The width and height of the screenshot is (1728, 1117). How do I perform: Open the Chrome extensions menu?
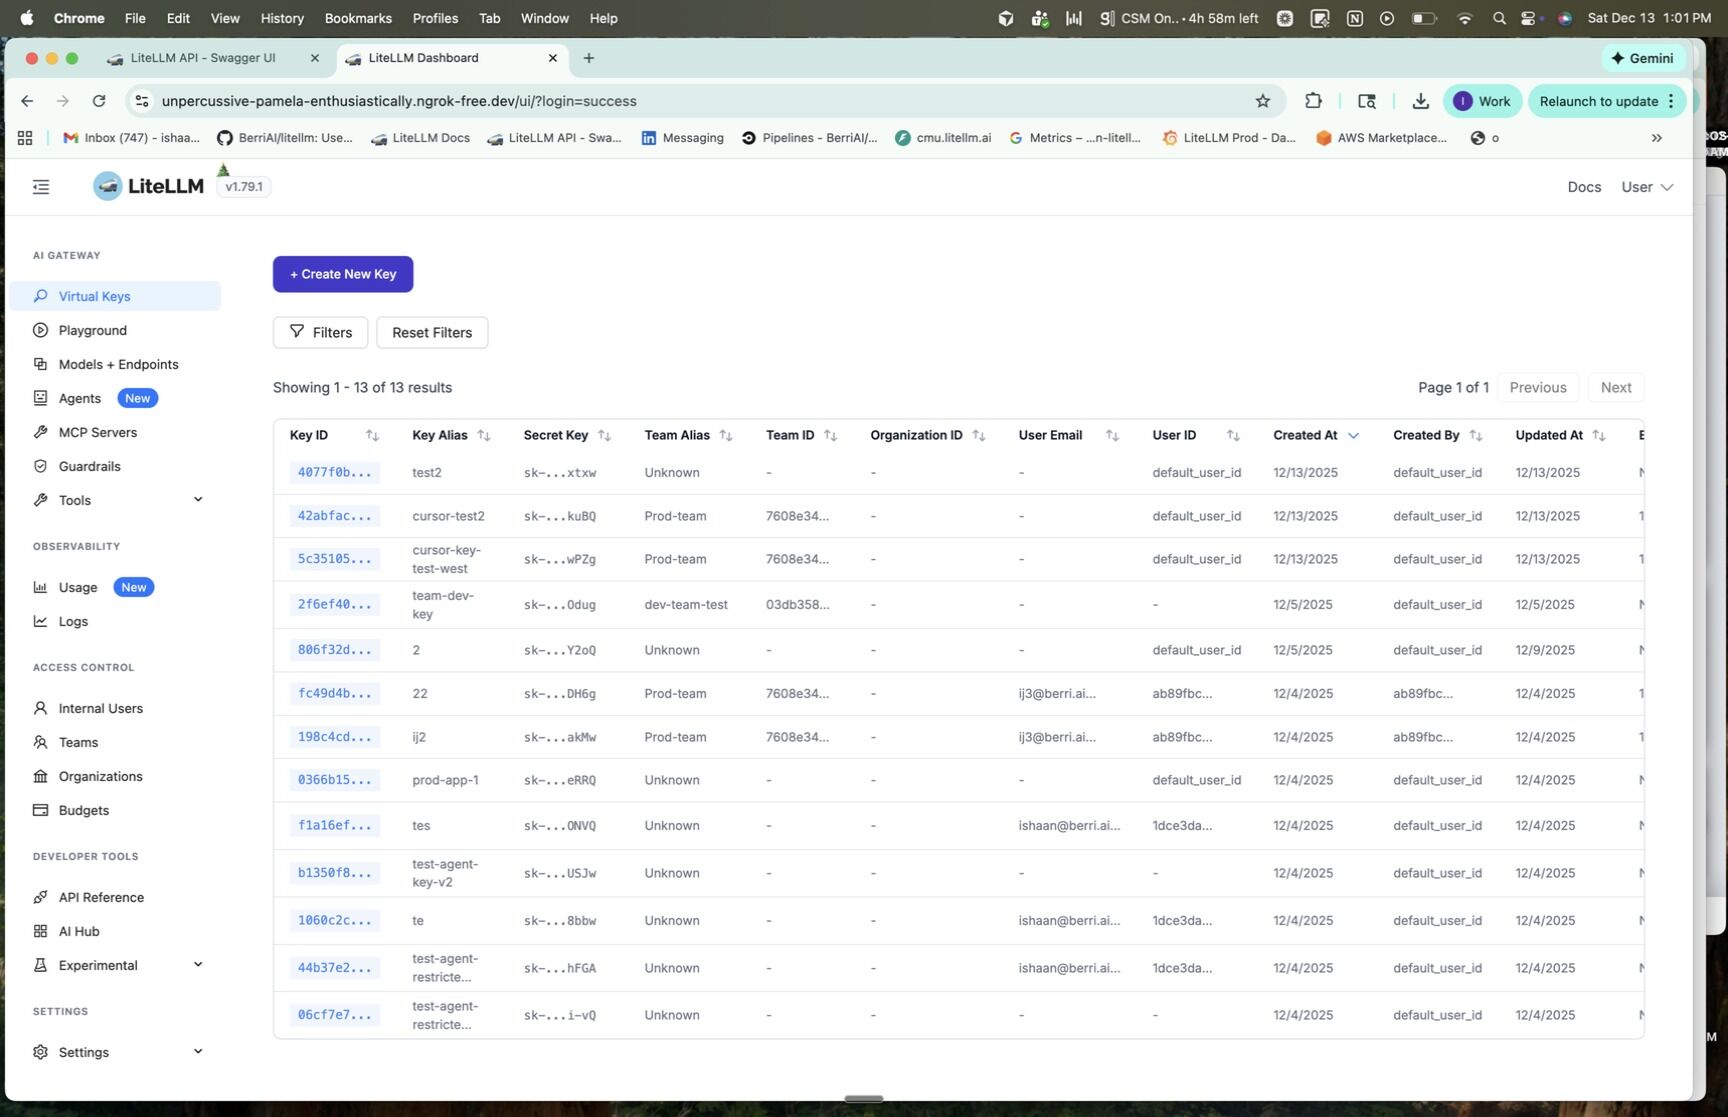1313,101
